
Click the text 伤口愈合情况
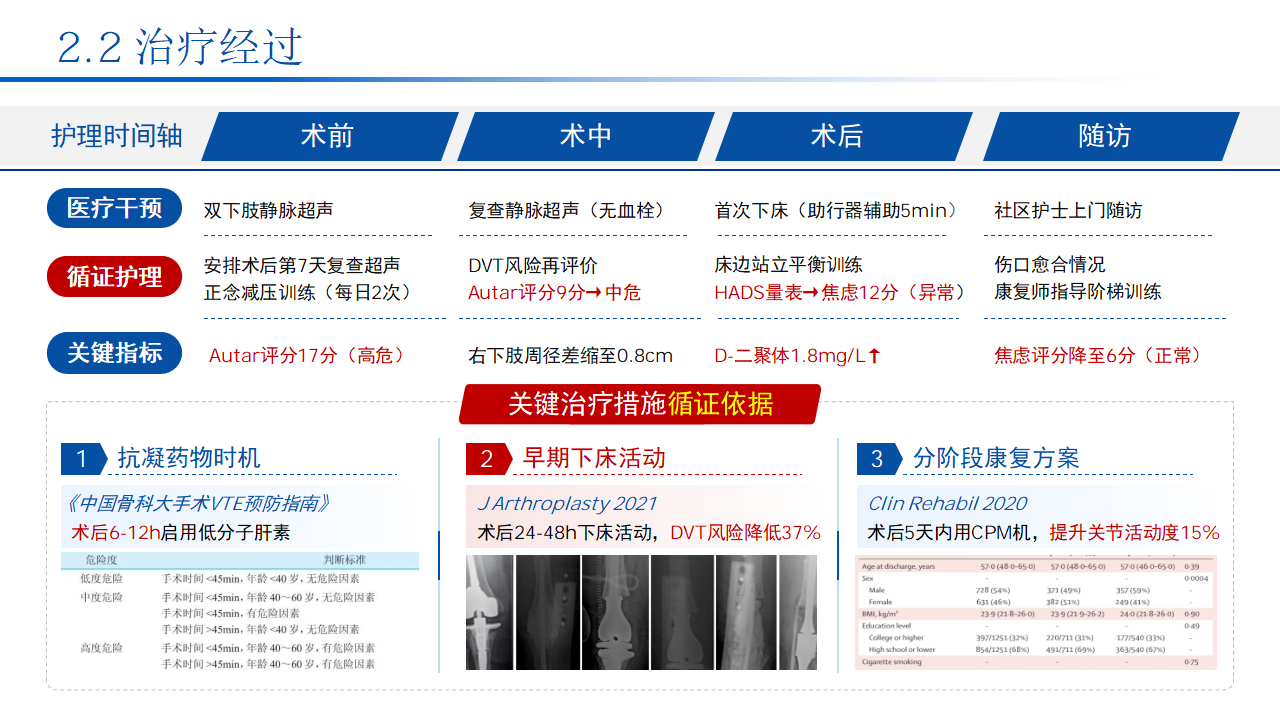click(1050, 265)
